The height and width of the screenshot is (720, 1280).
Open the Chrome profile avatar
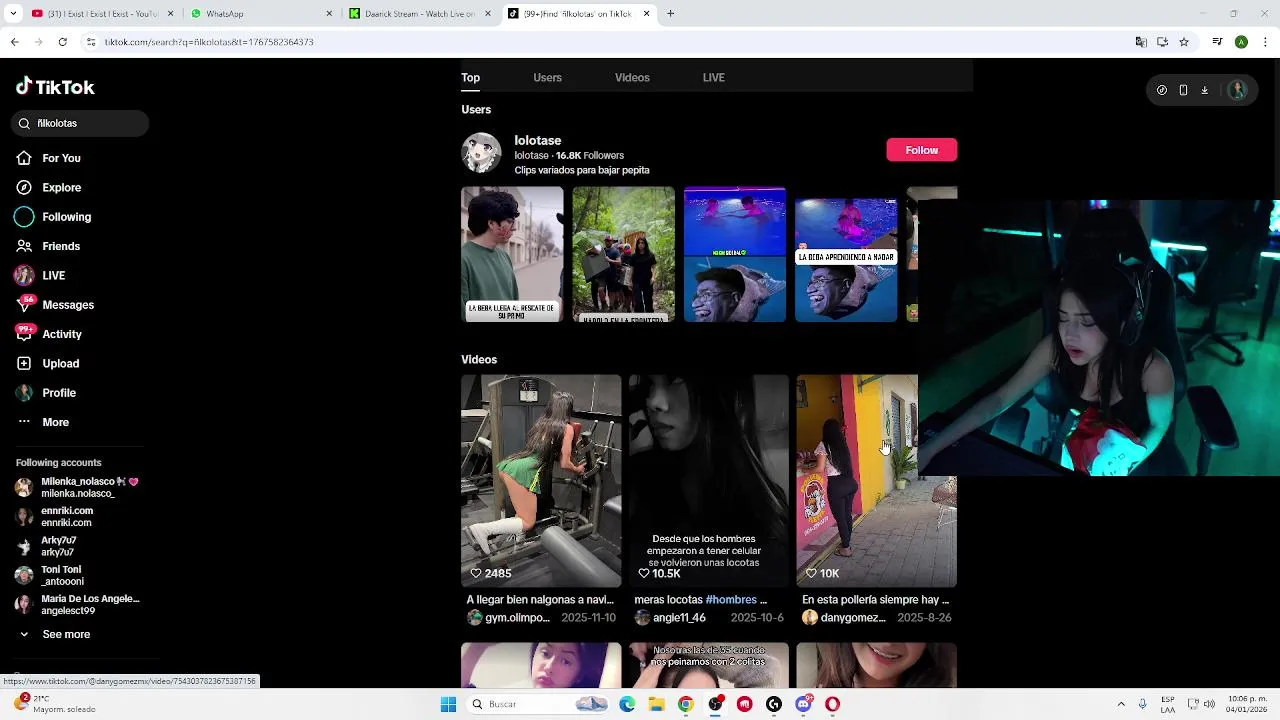pos(1241,42)
